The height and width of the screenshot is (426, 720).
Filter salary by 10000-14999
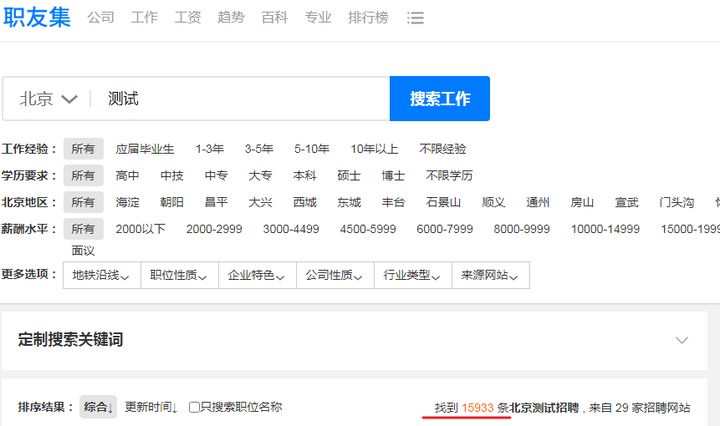click(605, 229)
